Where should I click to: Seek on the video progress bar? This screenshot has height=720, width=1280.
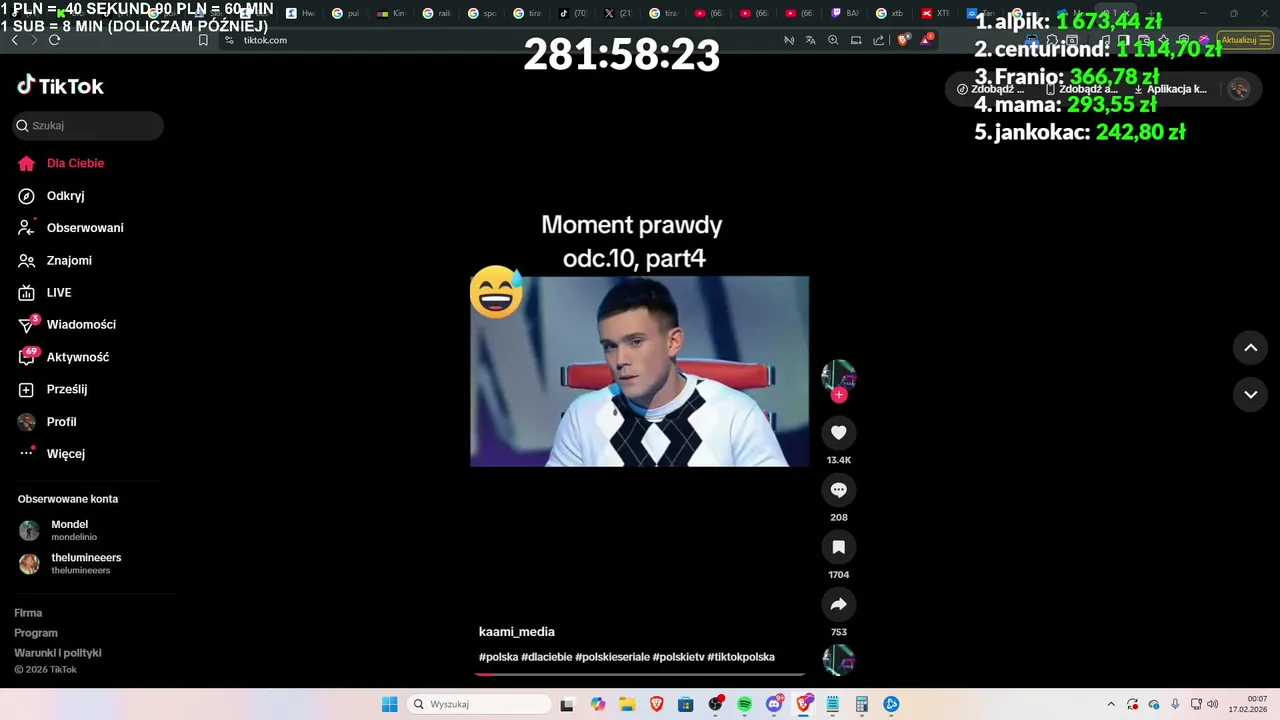640,674
